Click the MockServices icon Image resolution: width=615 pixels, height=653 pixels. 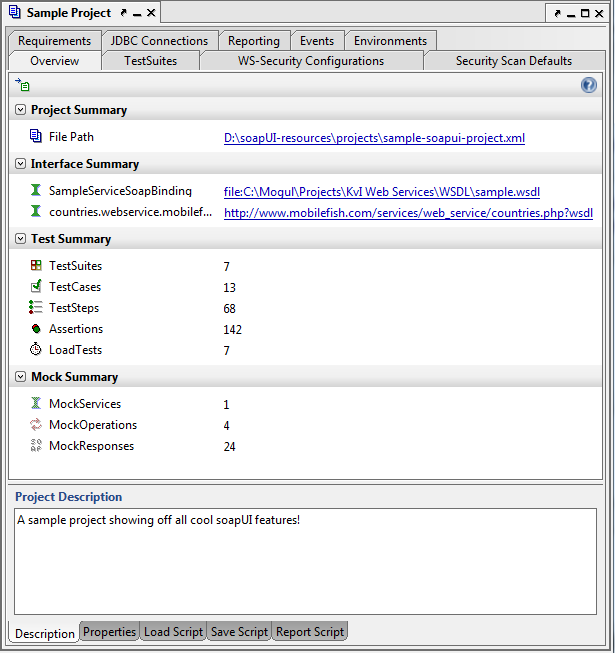coord(36,403)
